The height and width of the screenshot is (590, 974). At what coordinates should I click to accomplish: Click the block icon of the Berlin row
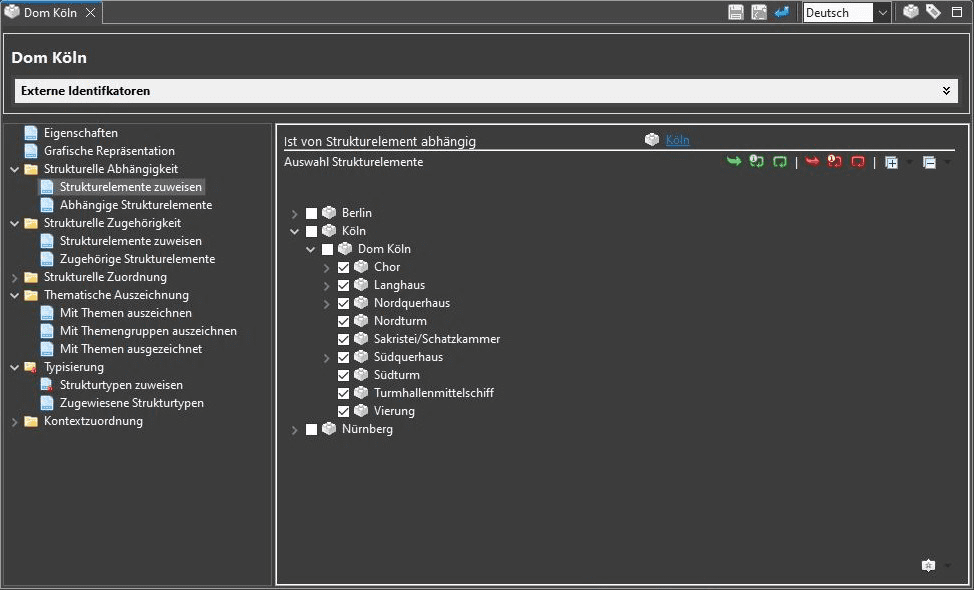pos(329,213)
